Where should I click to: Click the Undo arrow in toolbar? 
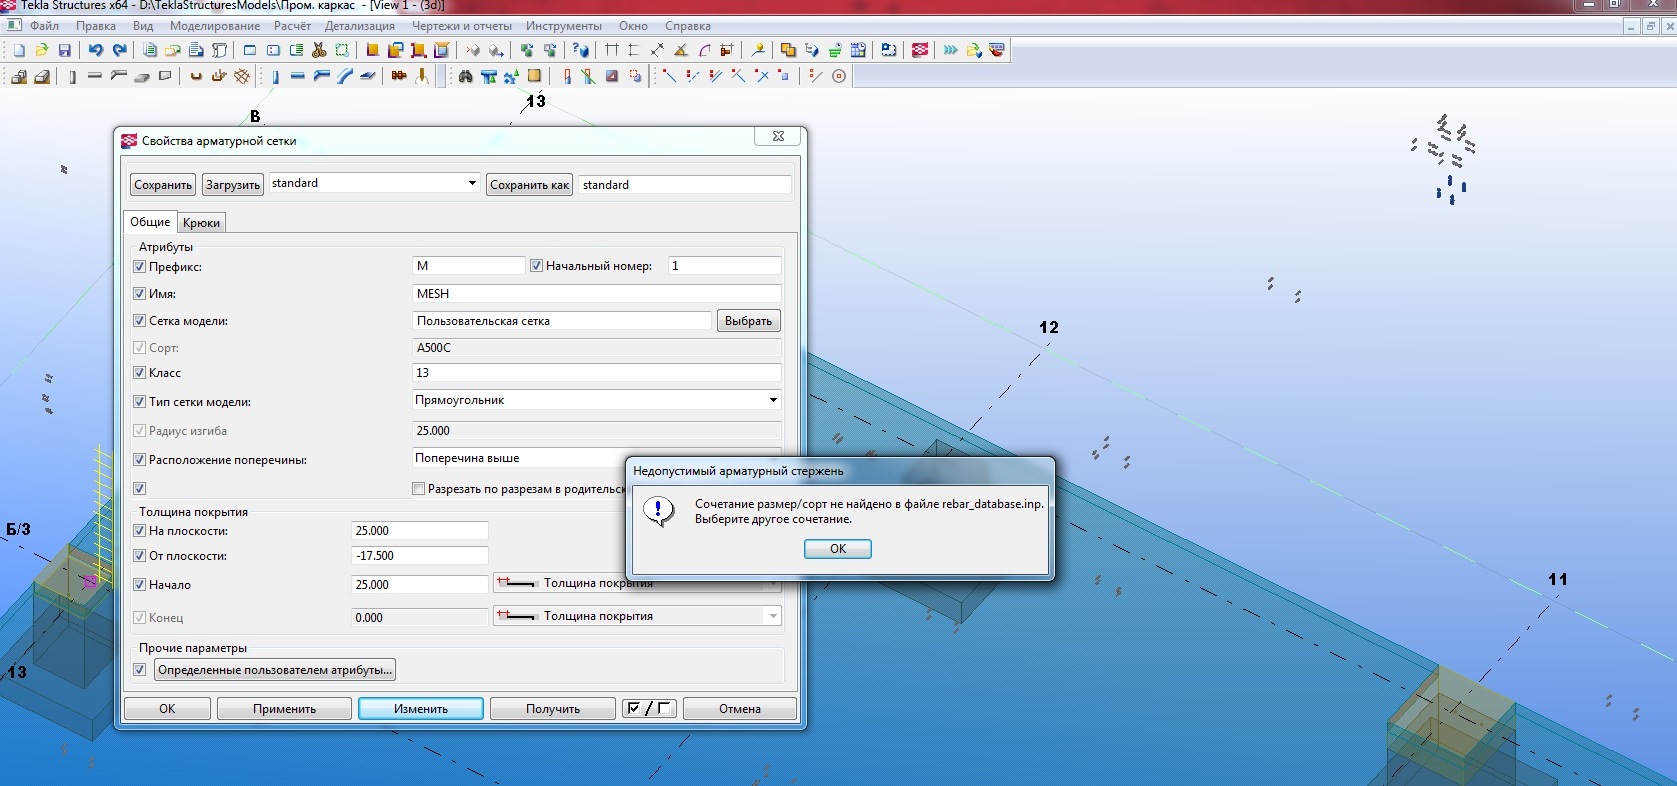click(x=96, y=50)
